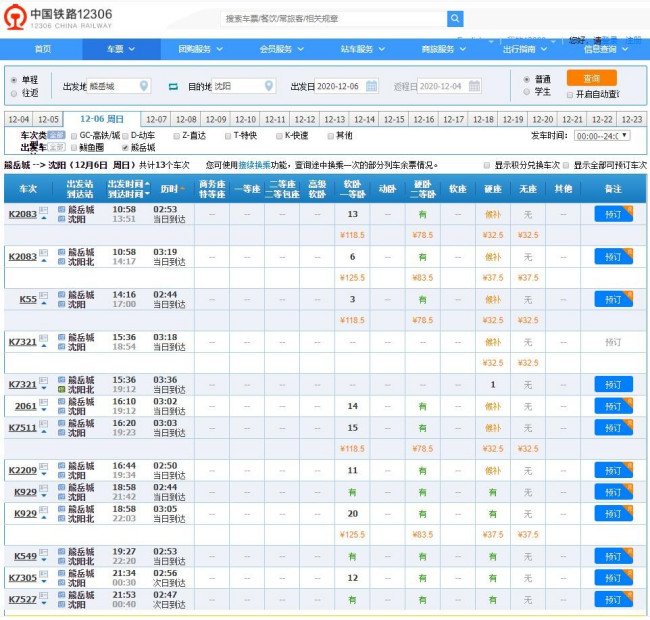This screenshot has width=650, height=620.
Task: Expand the 出行指南 navigation menu
Action: pos(525,49)
